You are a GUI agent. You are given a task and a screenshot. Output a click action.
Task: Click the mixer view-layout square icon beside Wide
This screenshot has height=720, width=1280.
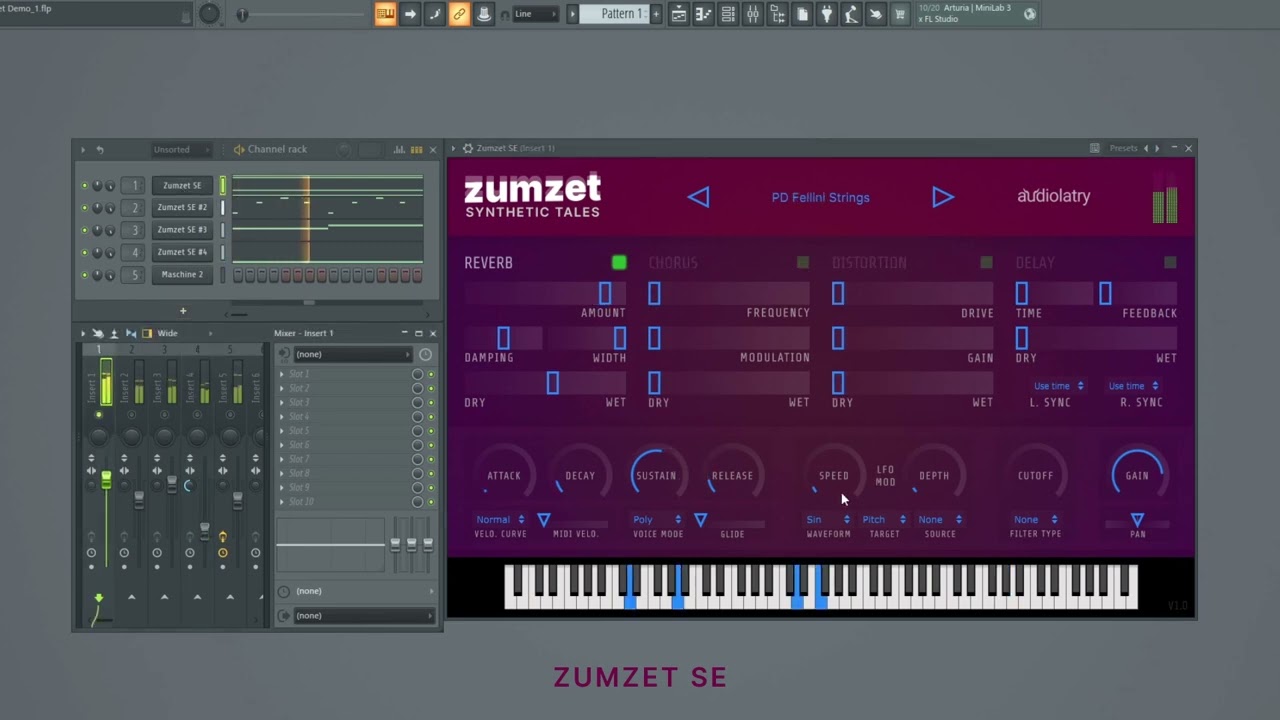point(147,333)
